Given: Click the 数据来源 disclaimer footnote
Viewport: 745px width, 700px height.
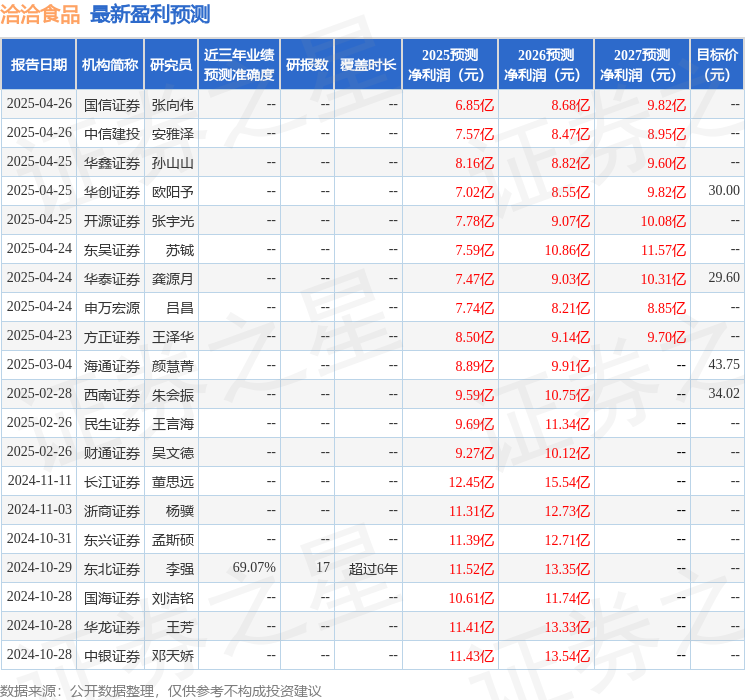Looking at the screenshot, I should (x=161, y=690).
